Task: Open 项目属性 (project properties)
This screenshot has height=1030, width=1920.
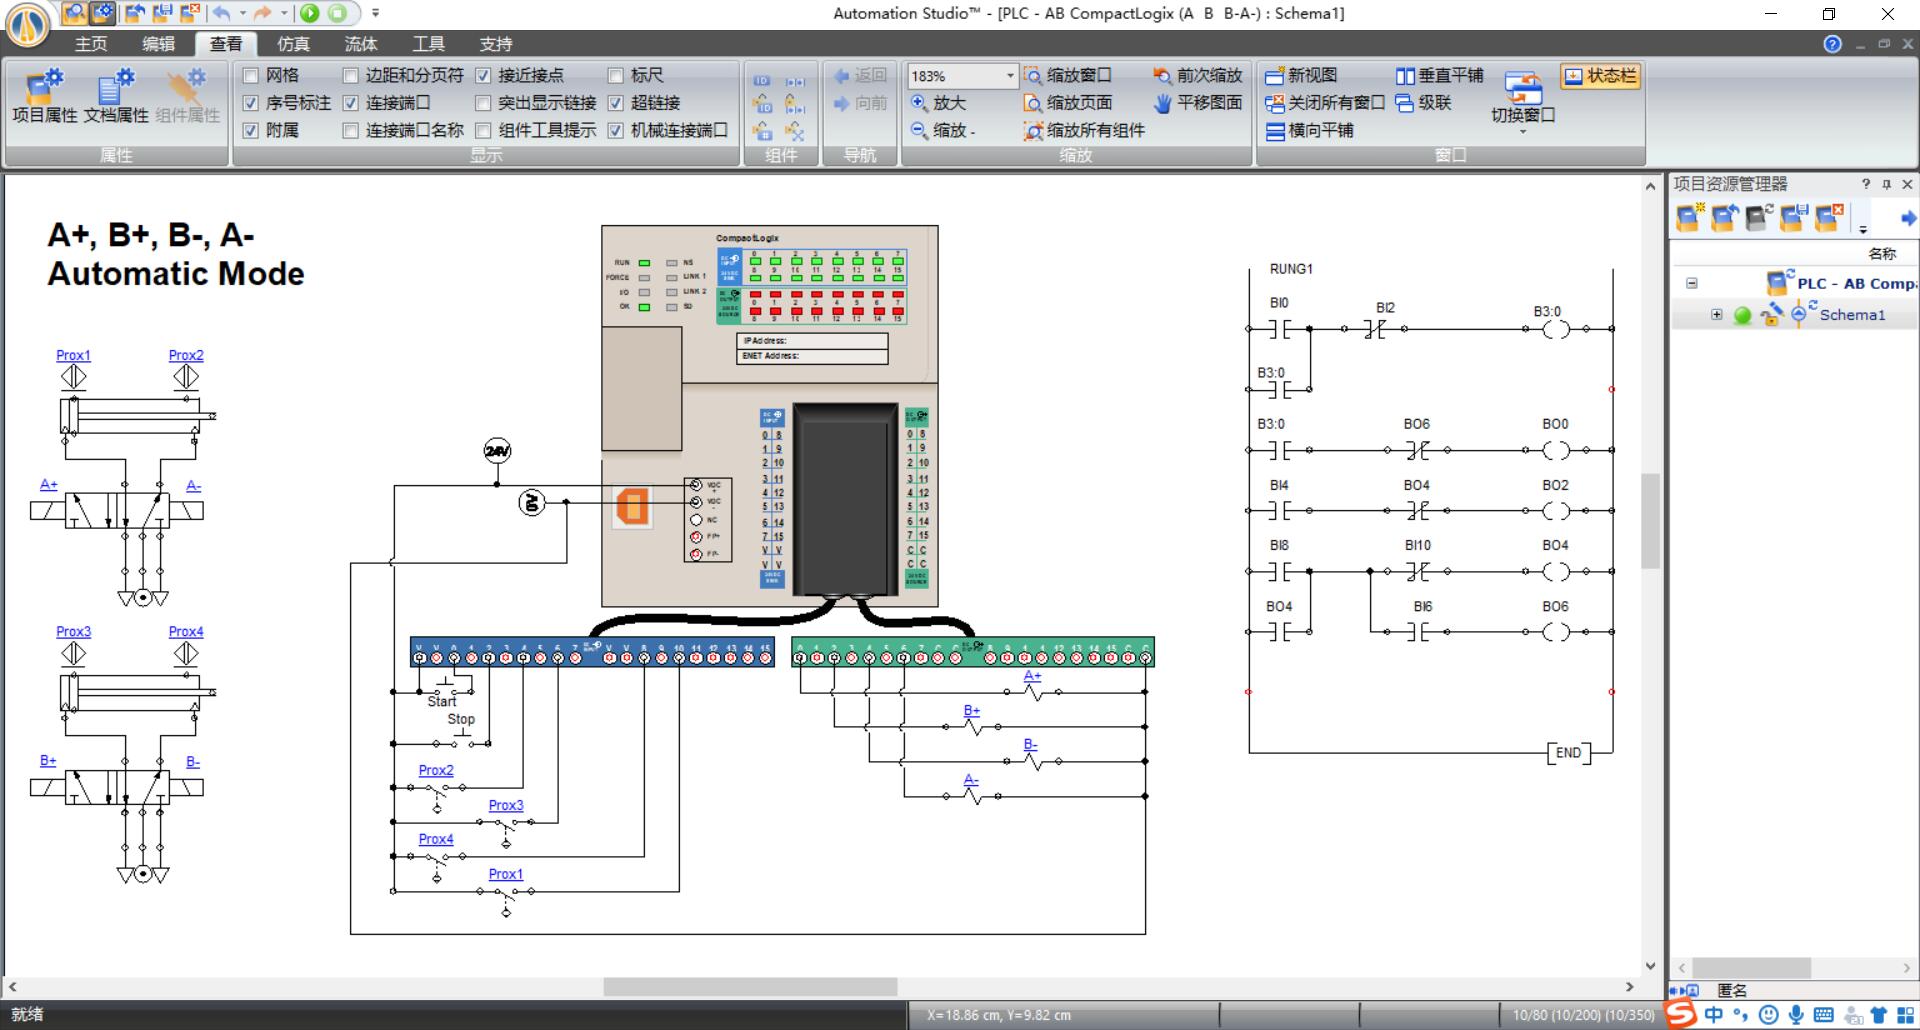Action: point(44,97)
